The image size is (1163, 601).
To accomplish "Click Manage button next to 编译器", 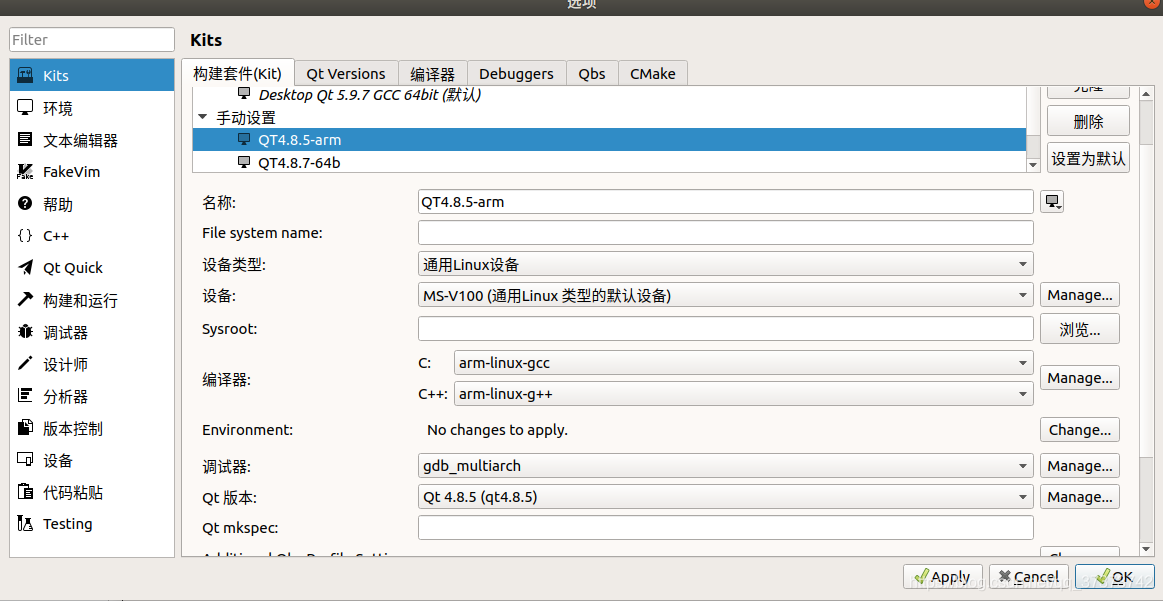I will pos(1079,378).
